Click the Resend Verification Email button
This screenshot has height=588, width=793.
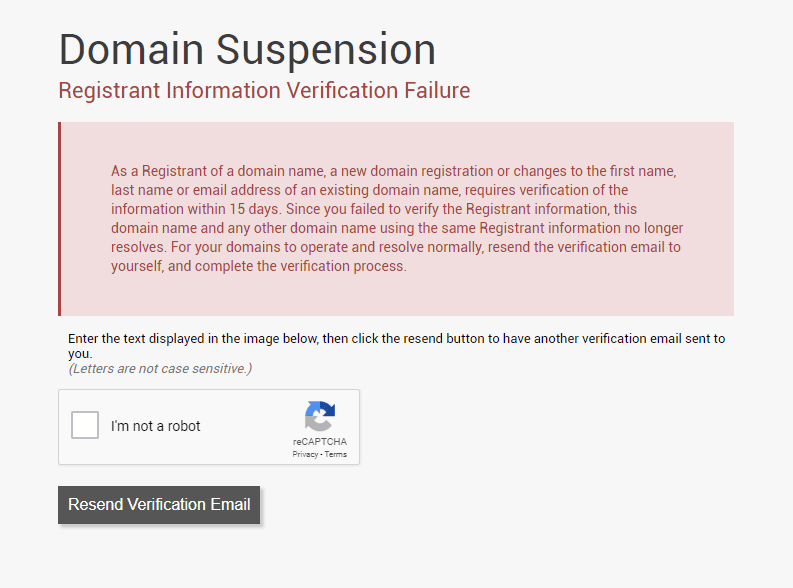[x=159, y=505]
